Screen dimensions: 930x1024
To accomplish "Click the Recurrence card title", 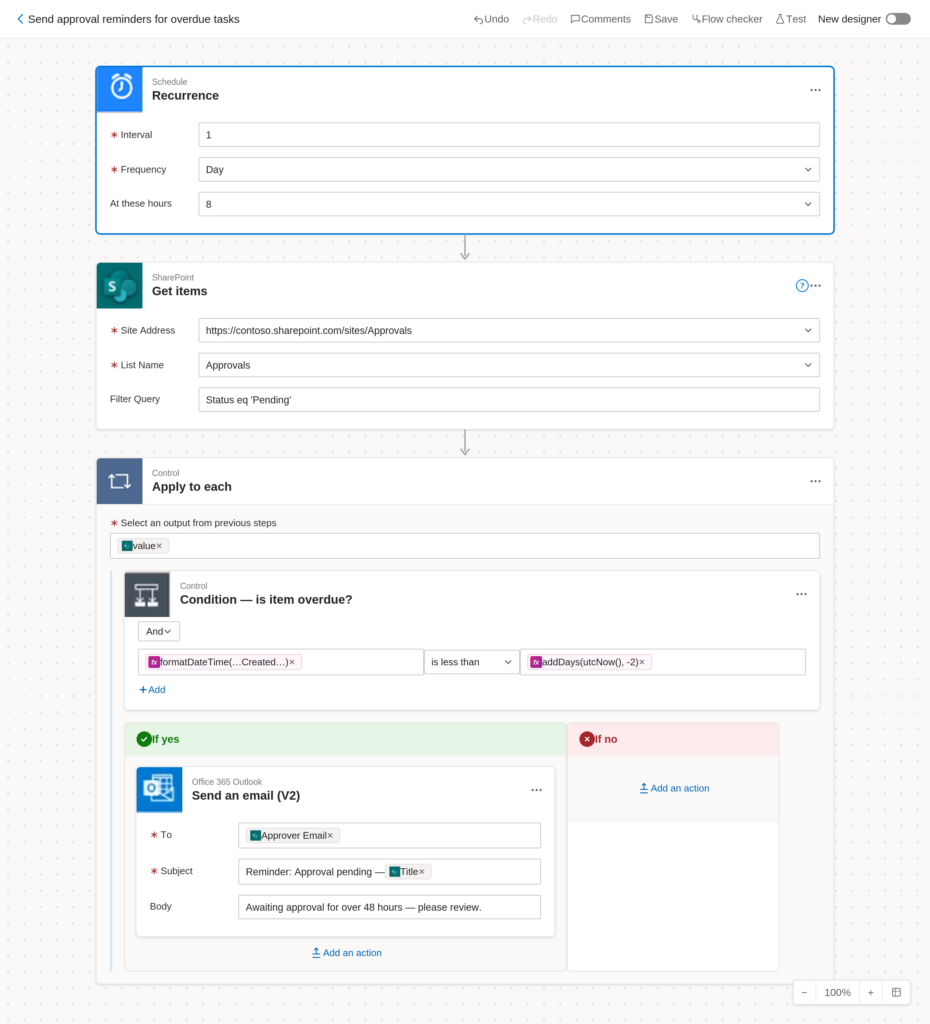I will [x=185, y=95].
